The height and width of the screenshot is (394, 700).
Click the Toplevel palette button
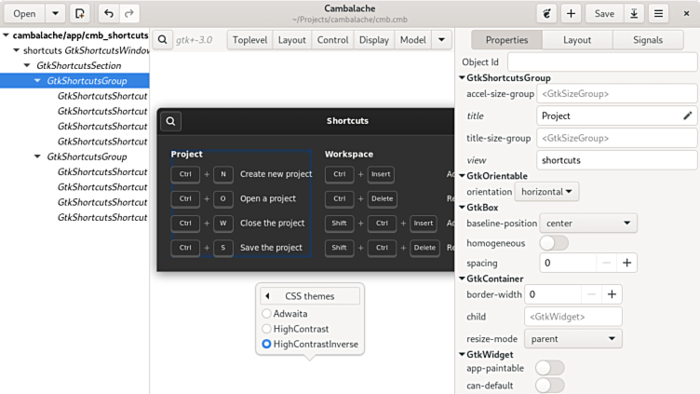(250, 40)
